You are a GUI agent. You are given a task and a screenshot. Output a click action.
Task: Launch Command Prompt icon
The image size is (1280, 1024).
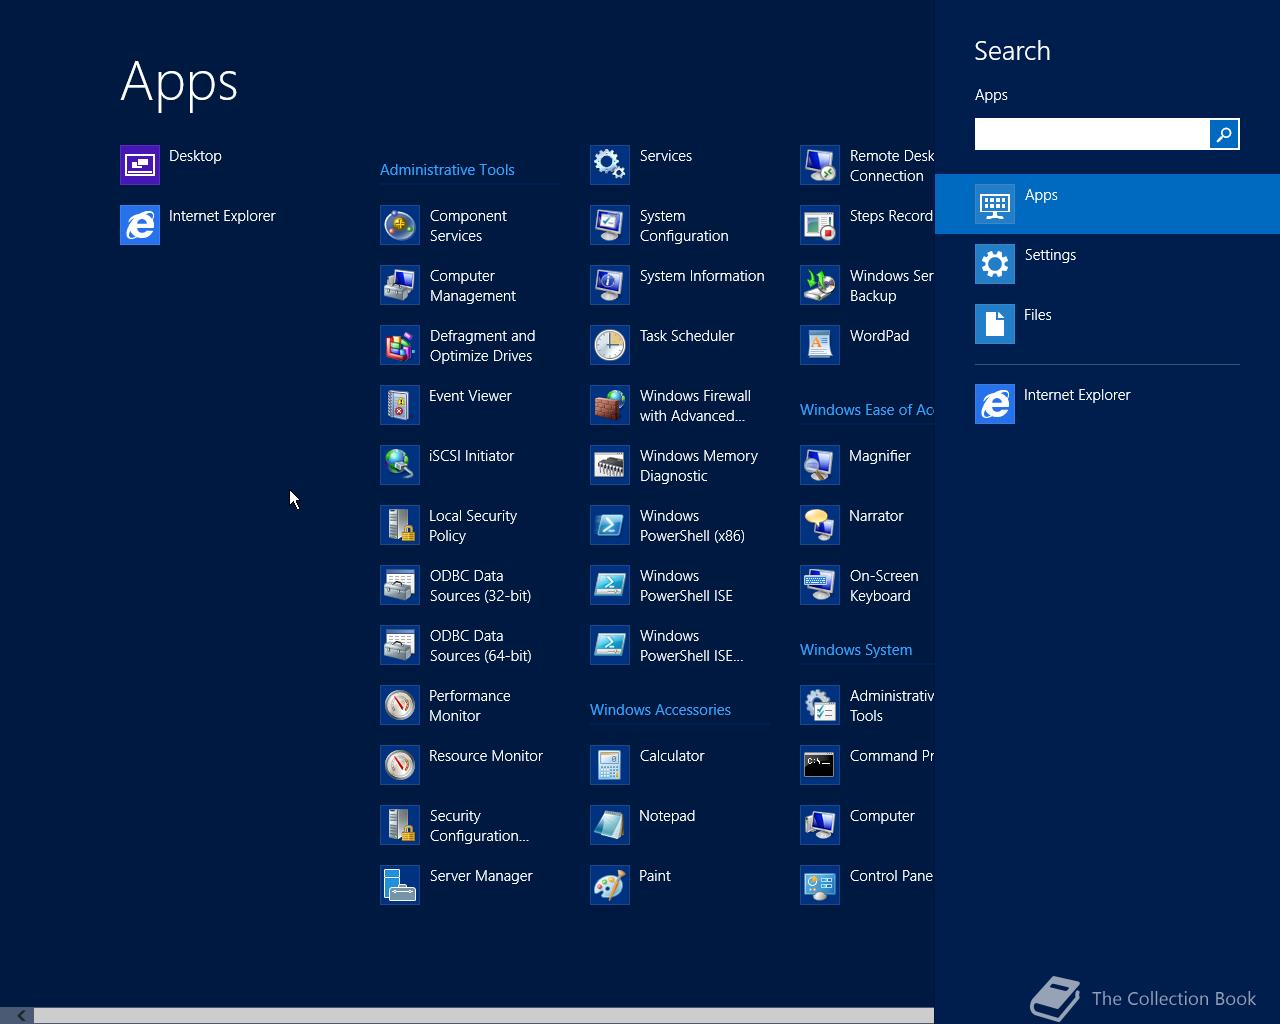tap(820, 765)
